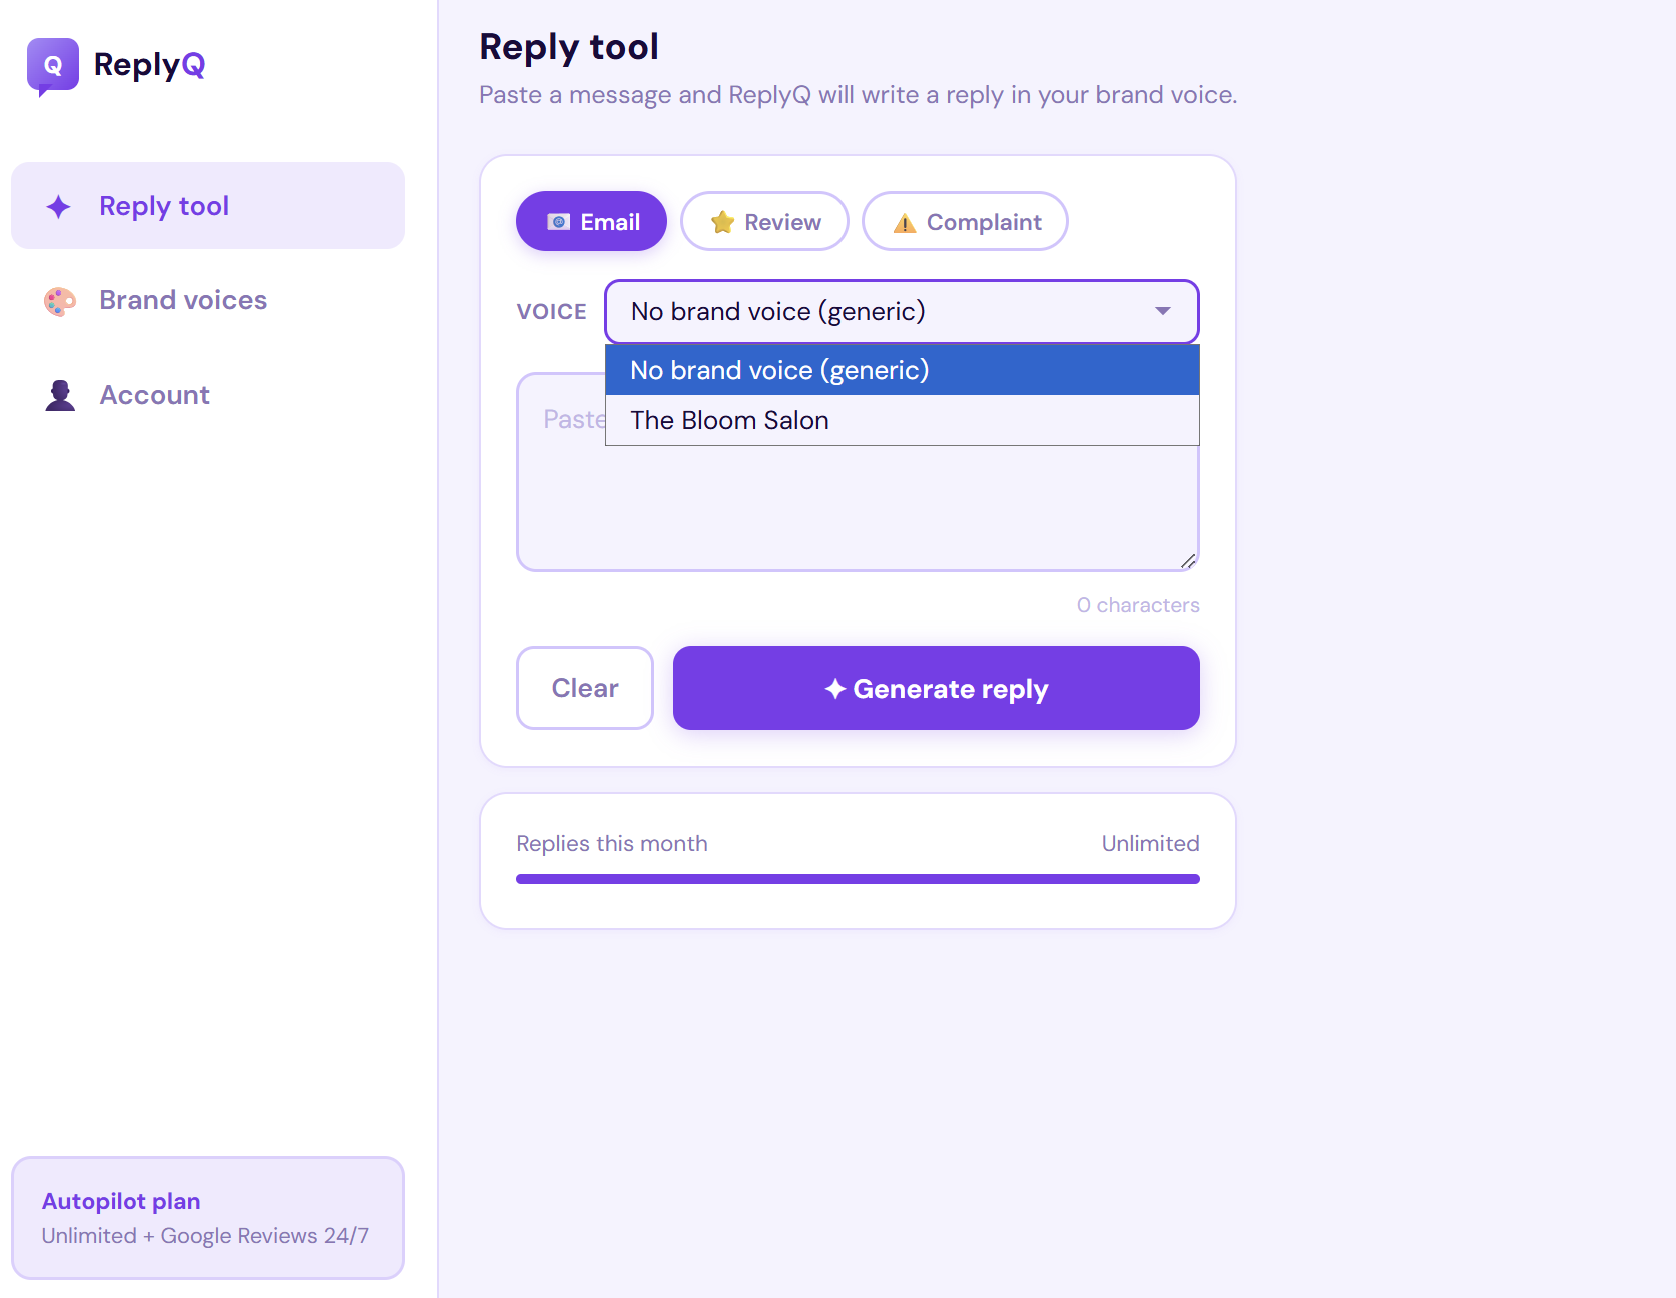Click the envelope icon on the Email tab
This screenshot has height=1298, width=1676.
pos(560,221)
